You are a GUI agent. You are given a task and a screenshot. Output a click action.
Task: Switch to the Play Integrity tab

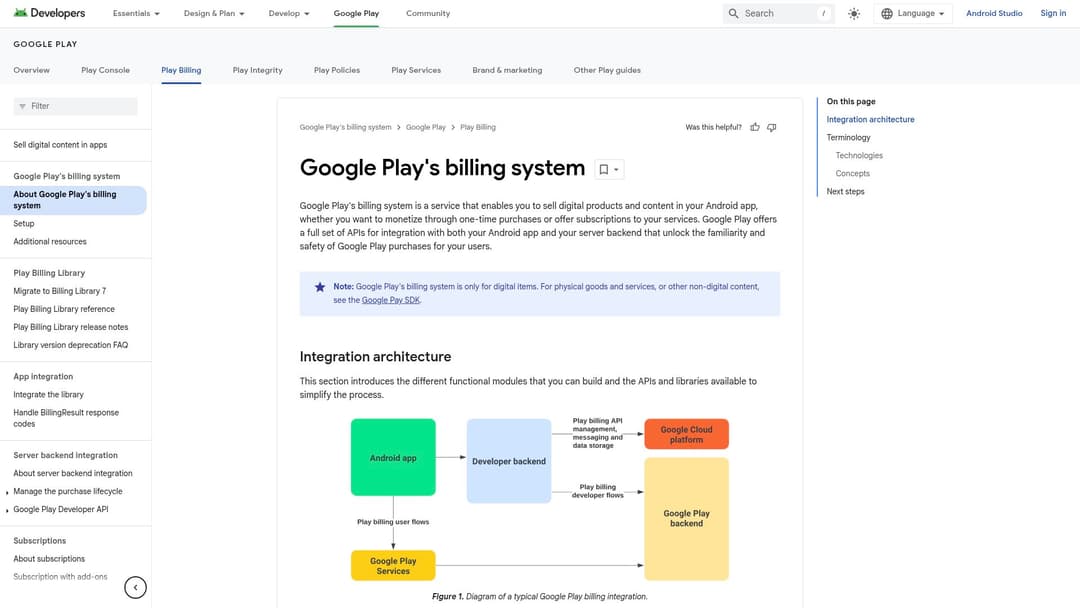coord(258,70)
